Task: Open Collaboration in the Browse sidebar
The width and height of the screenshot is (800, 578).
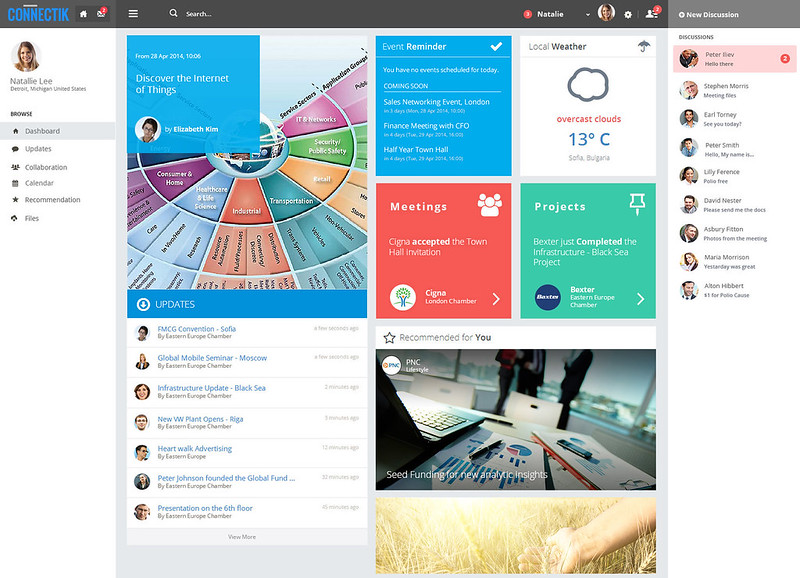Action: (46, 167)
